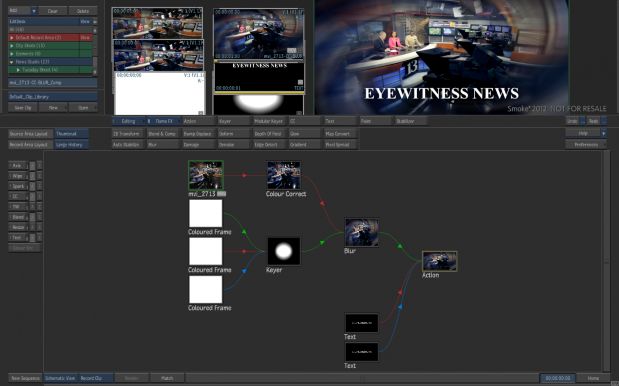Open the second newsroom clip thumbnail
This screenshot has width=619, height=386.
tap(159, 55)
